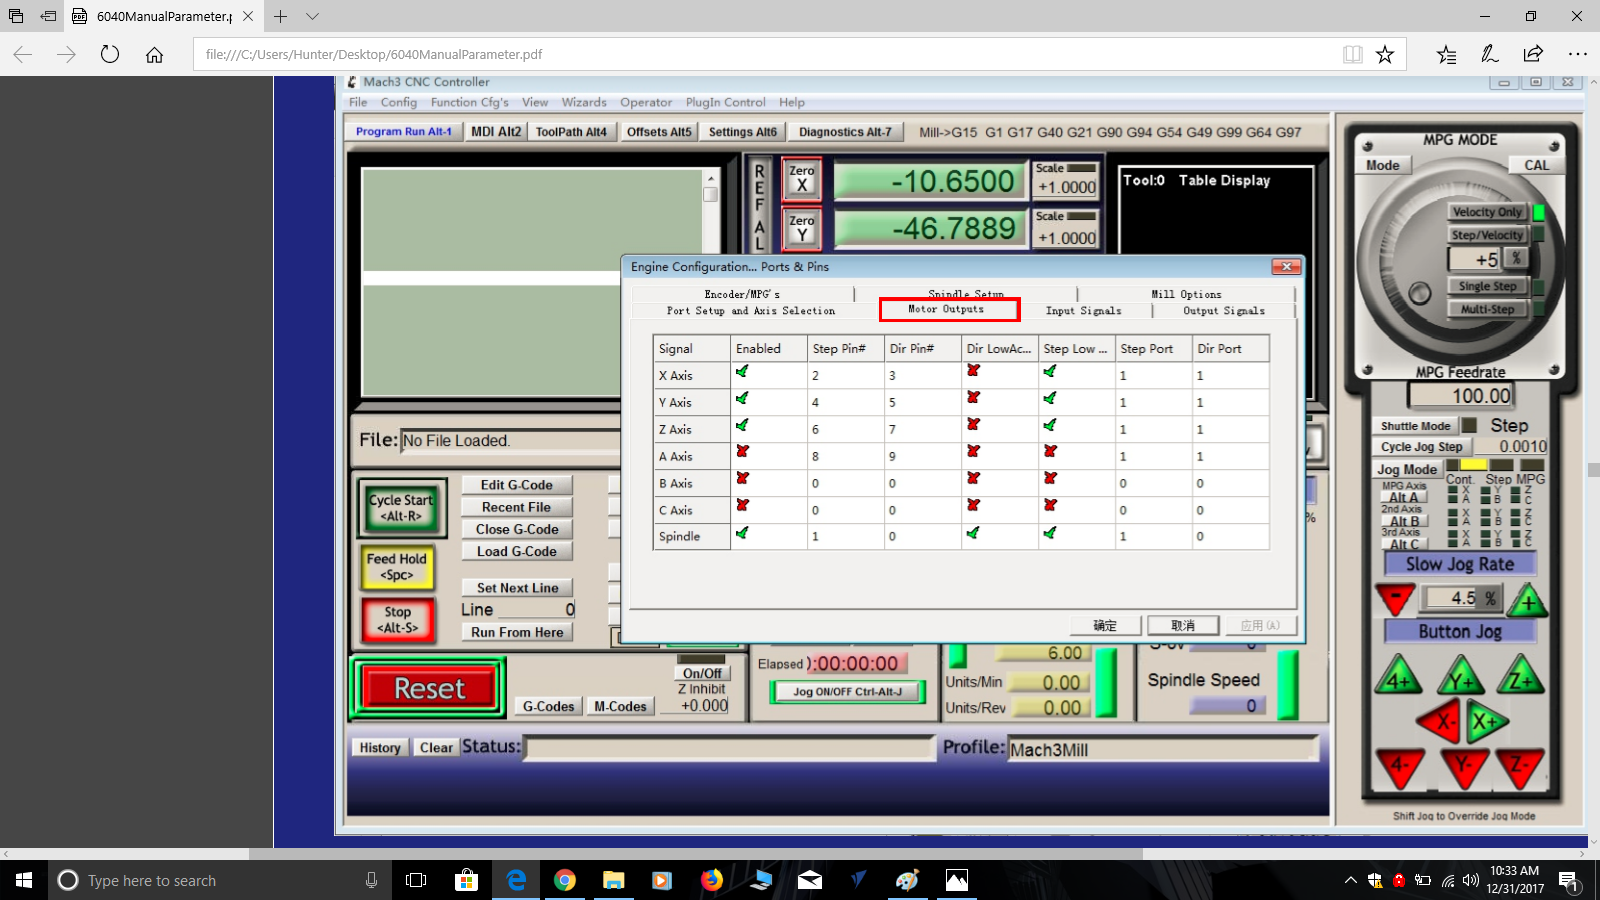Image resolution: width=1600 pixels, height=900 pixels.
Task: Click the Load G-Code button
Action: pyautogui.click(x=517, y=551)
